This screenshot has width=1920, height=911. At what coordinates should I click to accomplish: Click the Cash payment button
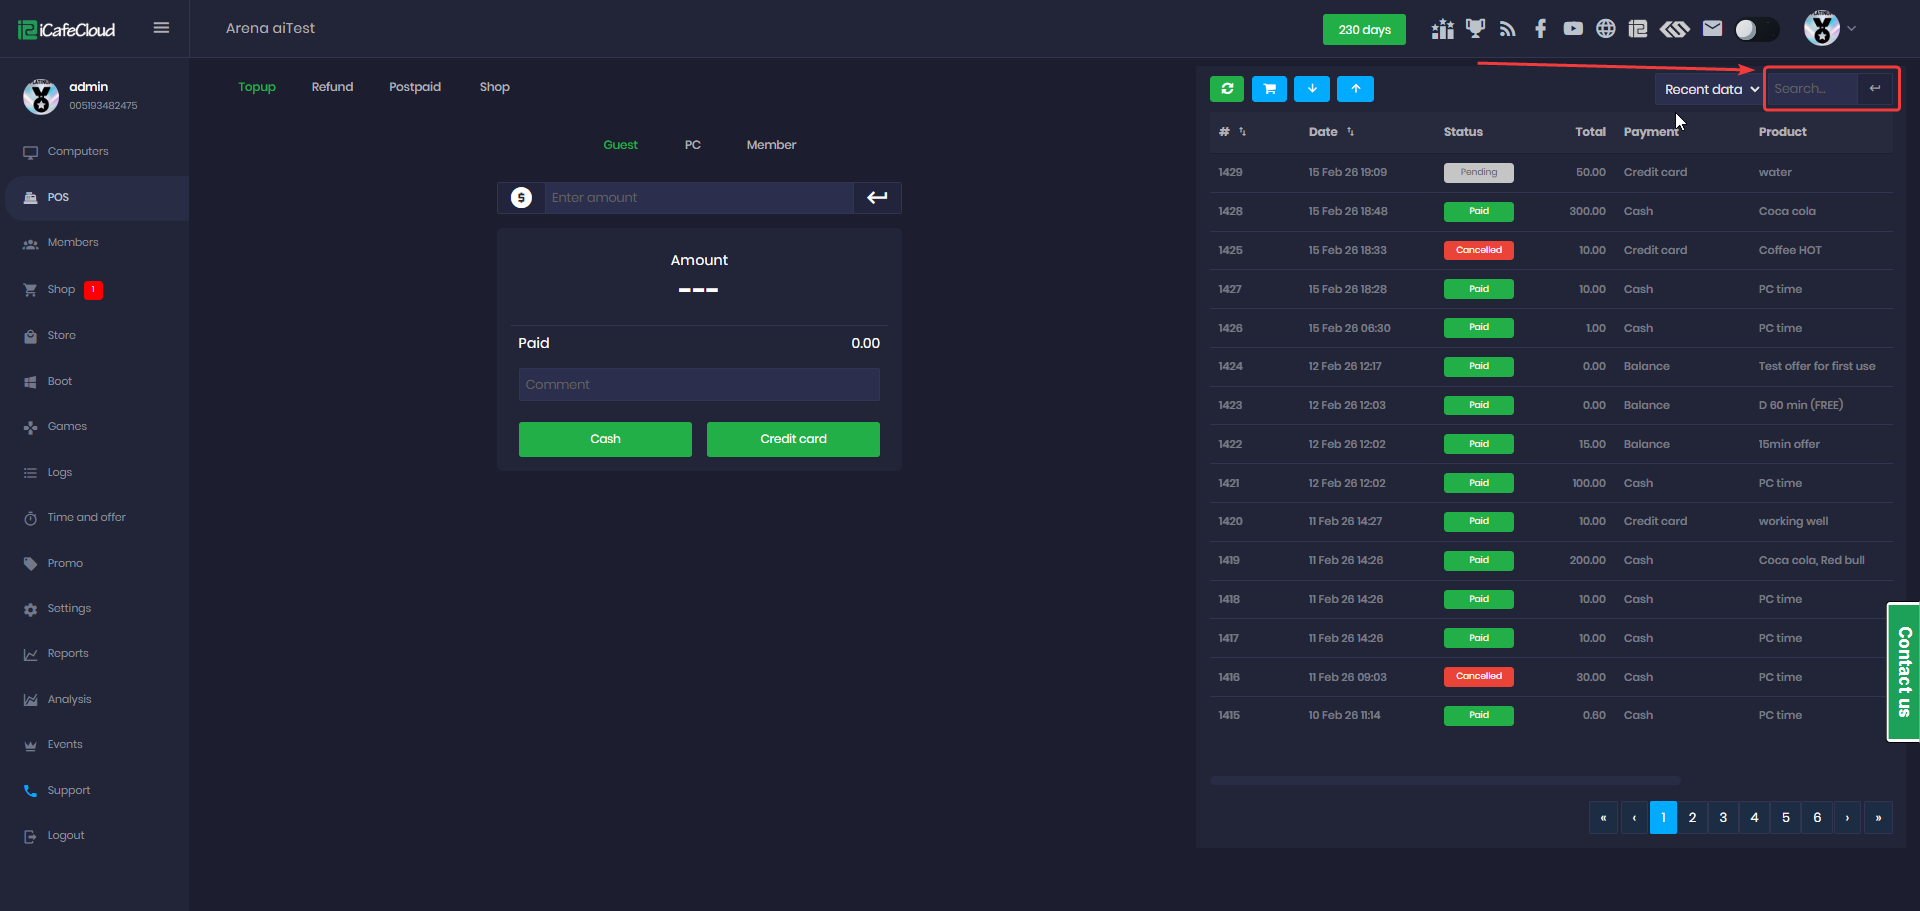(605, 439)
